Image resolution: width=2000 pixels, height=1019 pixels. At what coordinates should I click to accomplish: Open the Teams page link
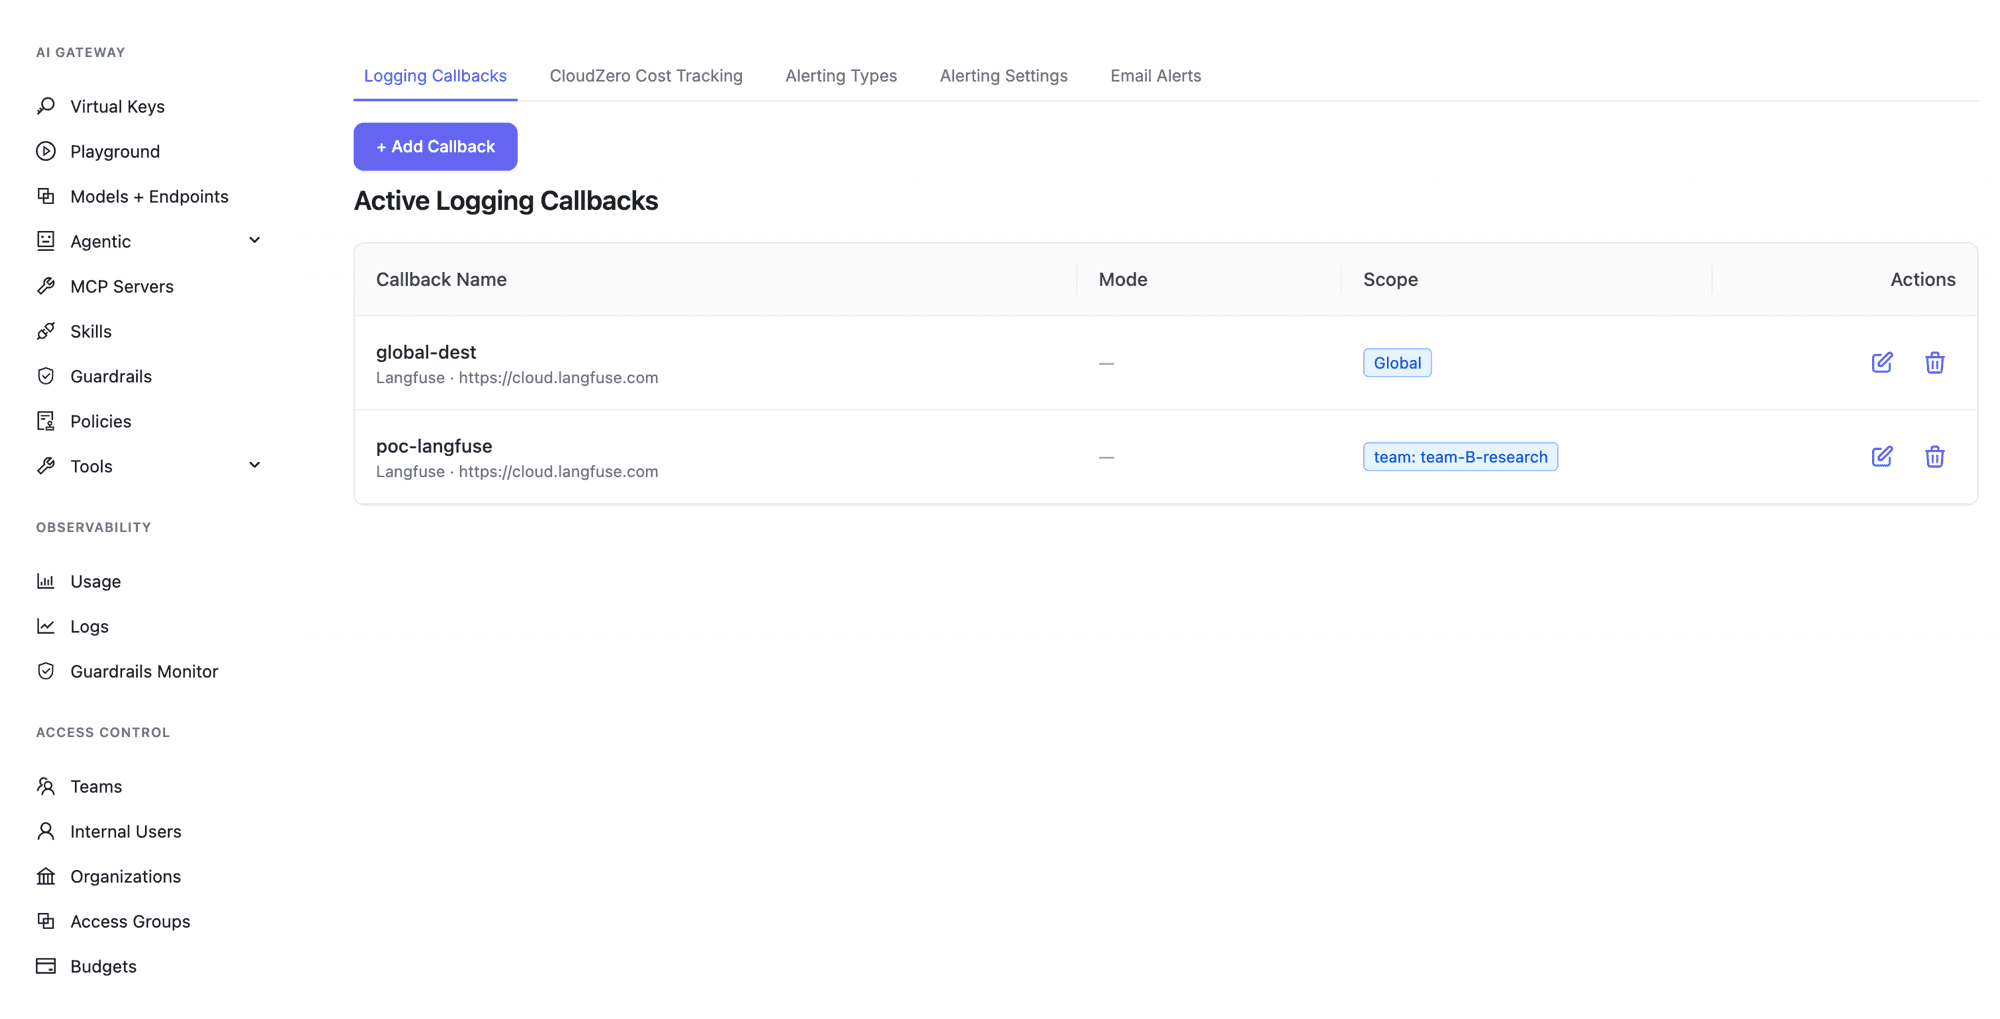point(96,786)
